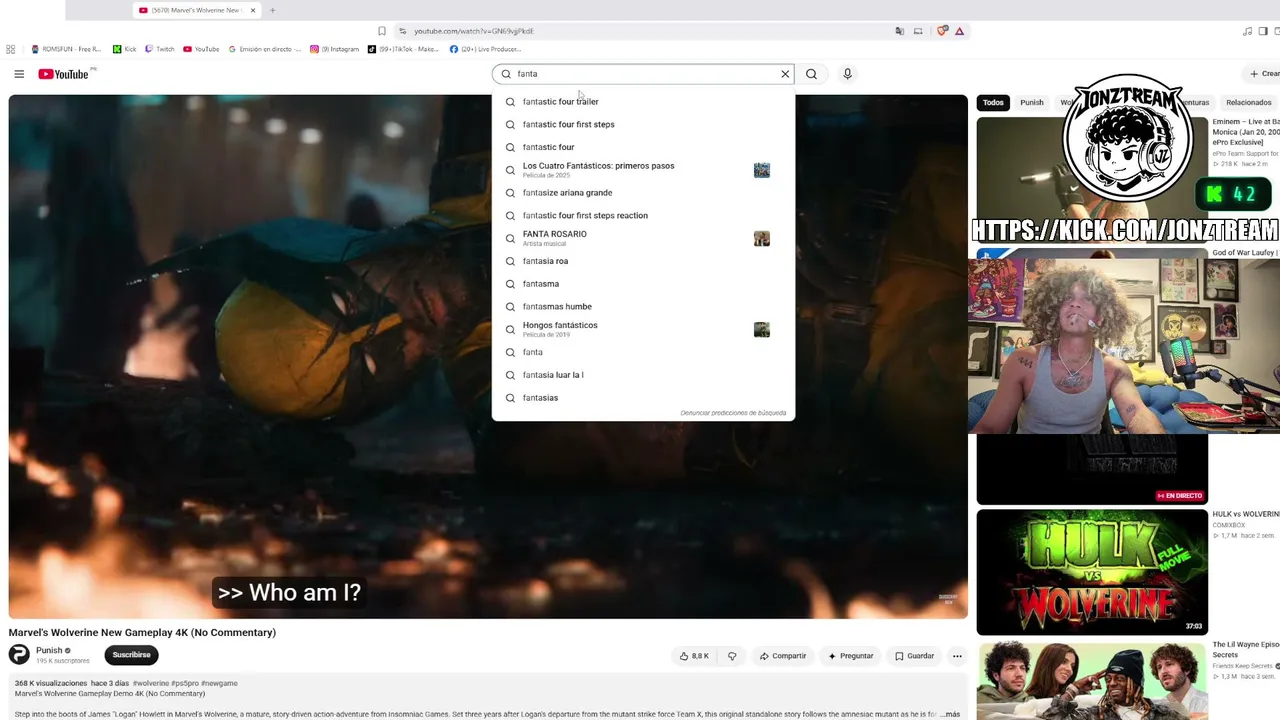Choose the plain 'fantastic four' suggestion
This screenshot has height=720, width=1280.
(643, 147)
